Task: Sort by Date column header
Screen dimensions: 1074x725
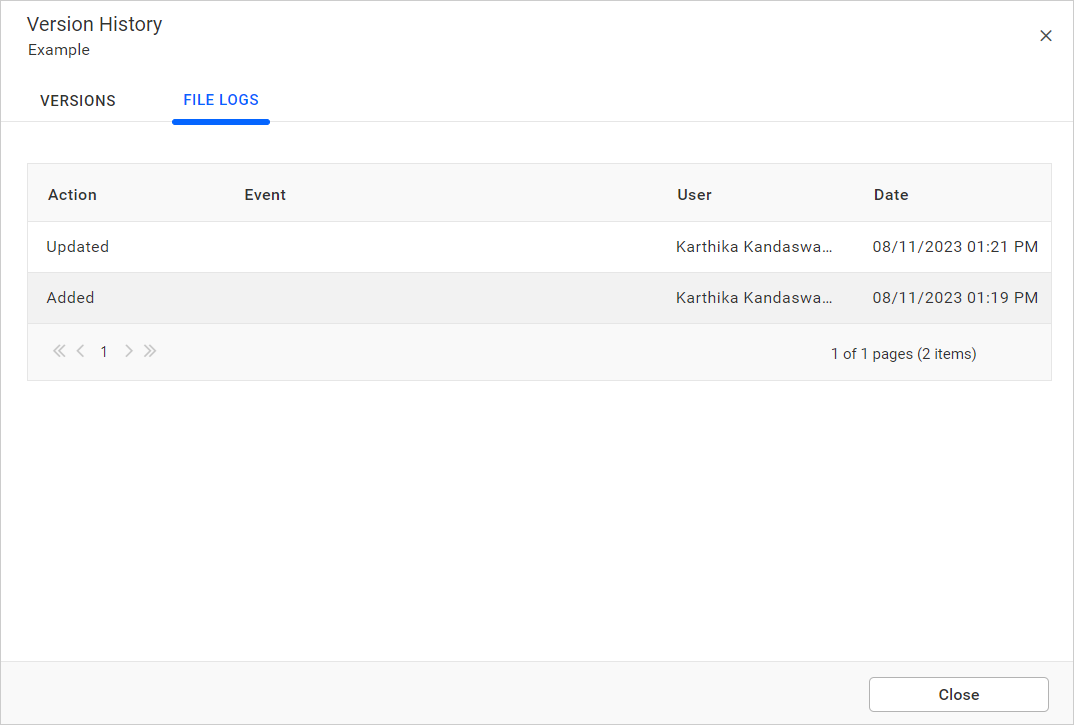Action: coord(891,195)
